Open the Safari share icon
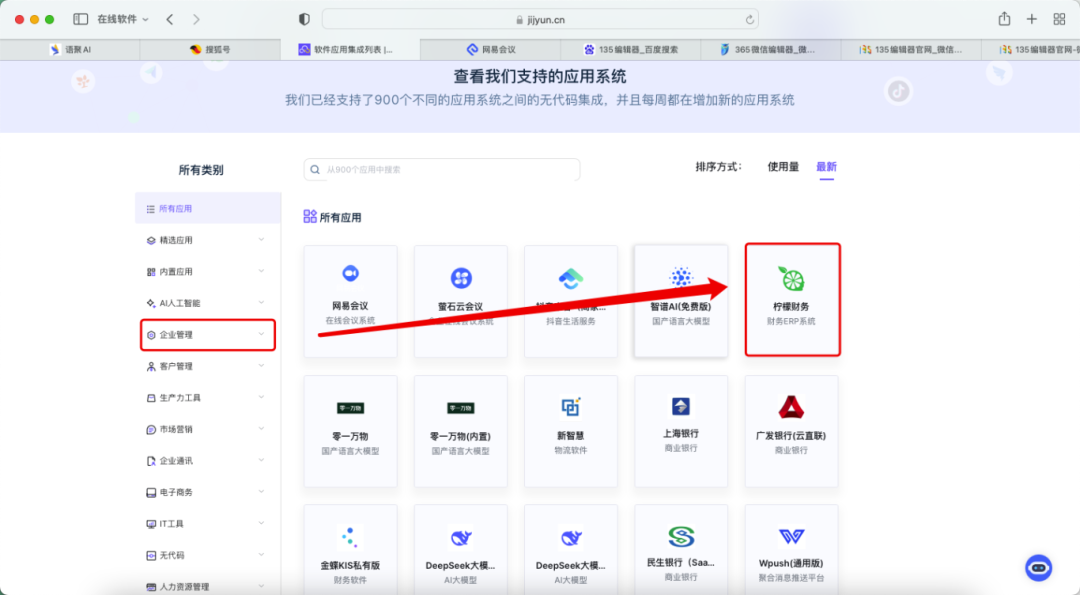 point(1004,19)
